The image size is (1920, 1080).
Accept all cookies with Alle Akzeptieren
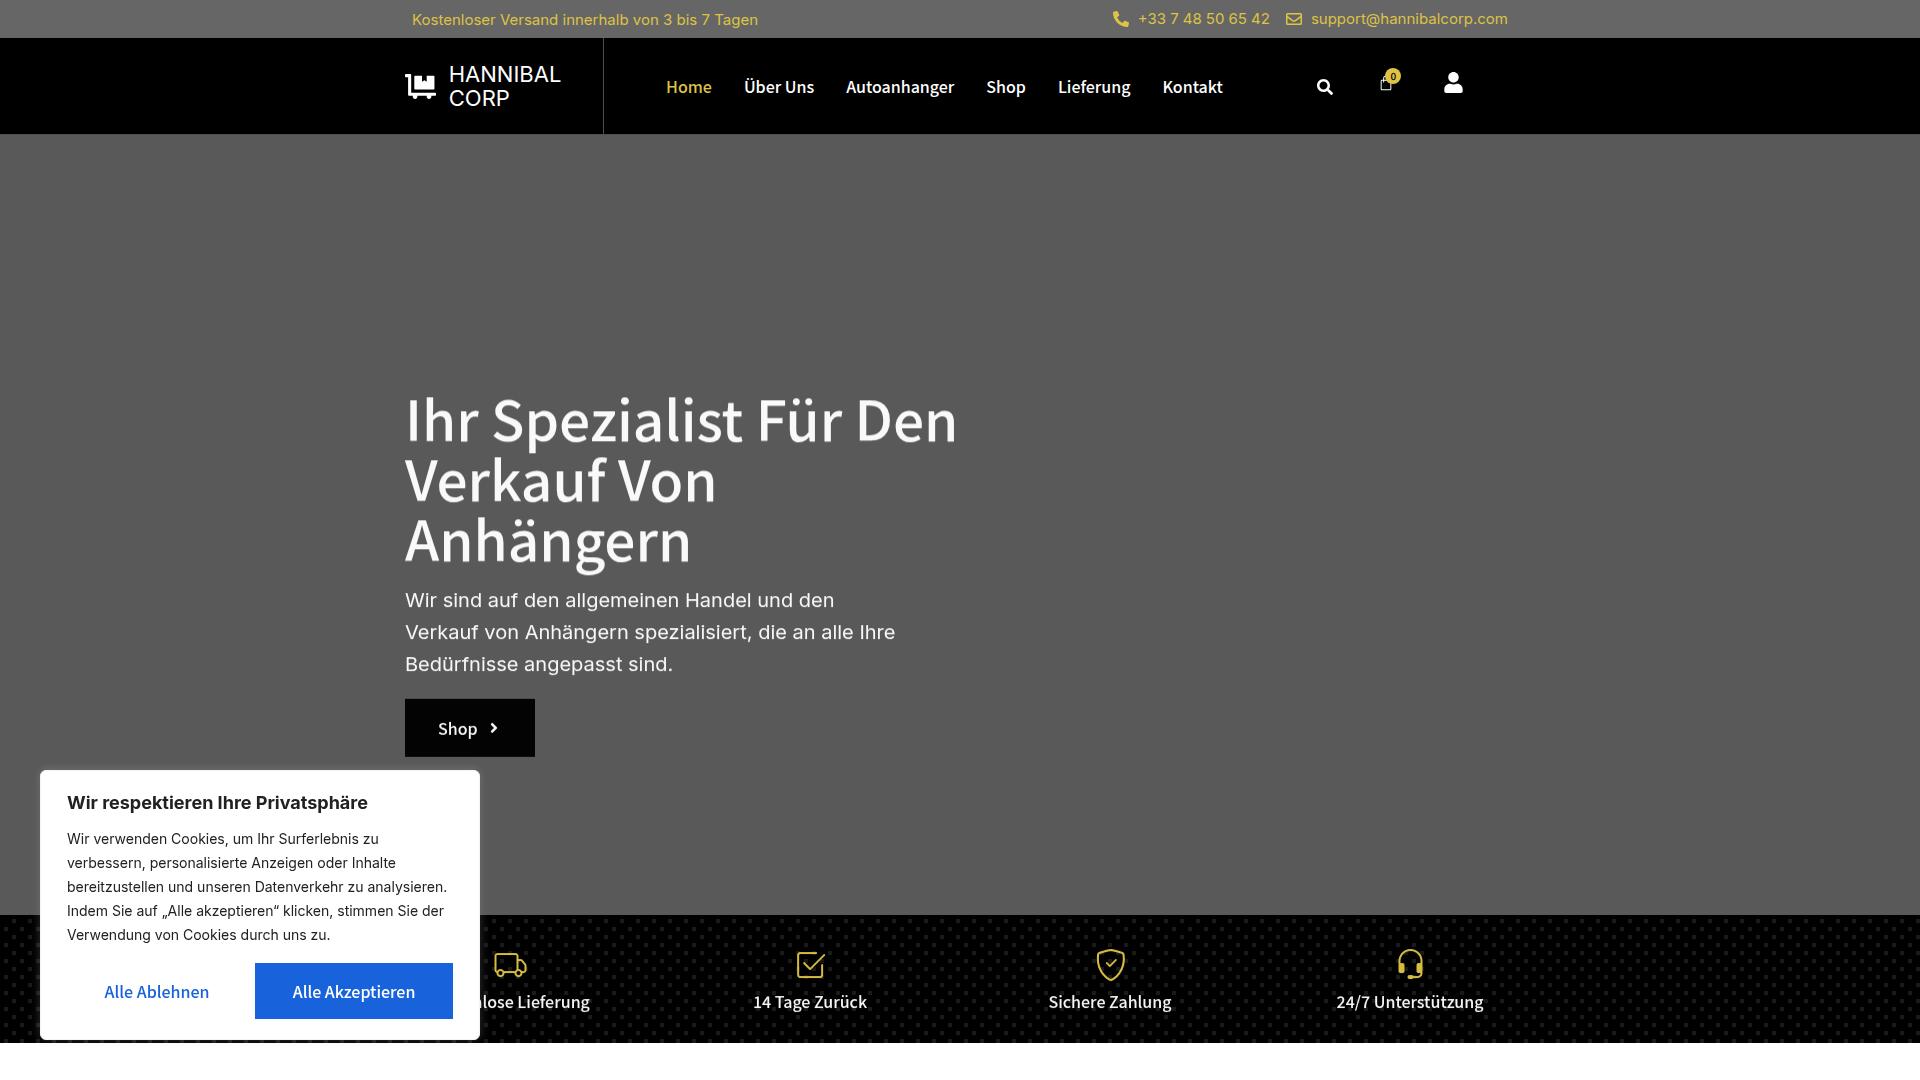[x=354, y=991]
